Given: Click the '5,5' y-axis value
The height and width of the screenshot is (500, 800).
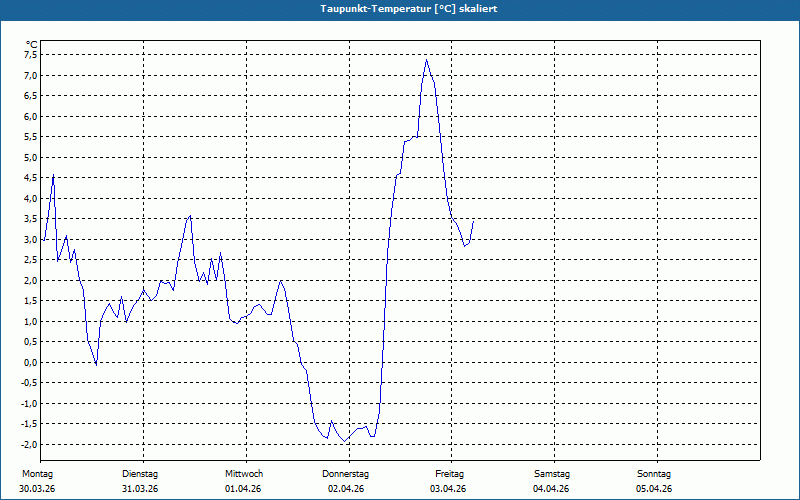Looking at the screenshot, I should (31, 137).
